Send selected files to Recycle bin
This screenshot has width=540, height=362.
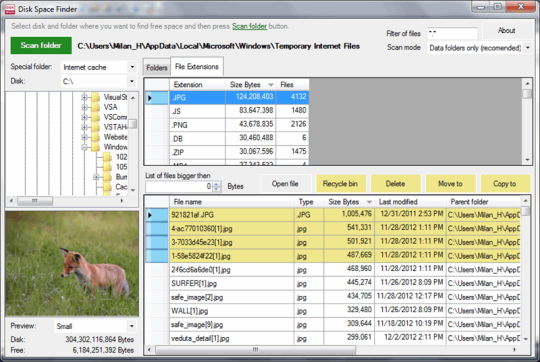click(x=340, y=184)
